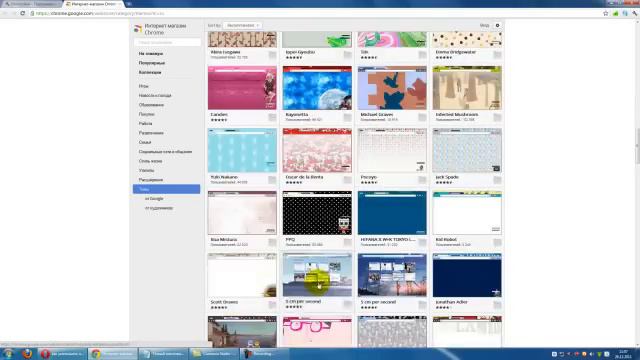The width and height of the screenshot is (640, 360).
Task: Open the Расширения category
Action: click(x=151, y=180)
